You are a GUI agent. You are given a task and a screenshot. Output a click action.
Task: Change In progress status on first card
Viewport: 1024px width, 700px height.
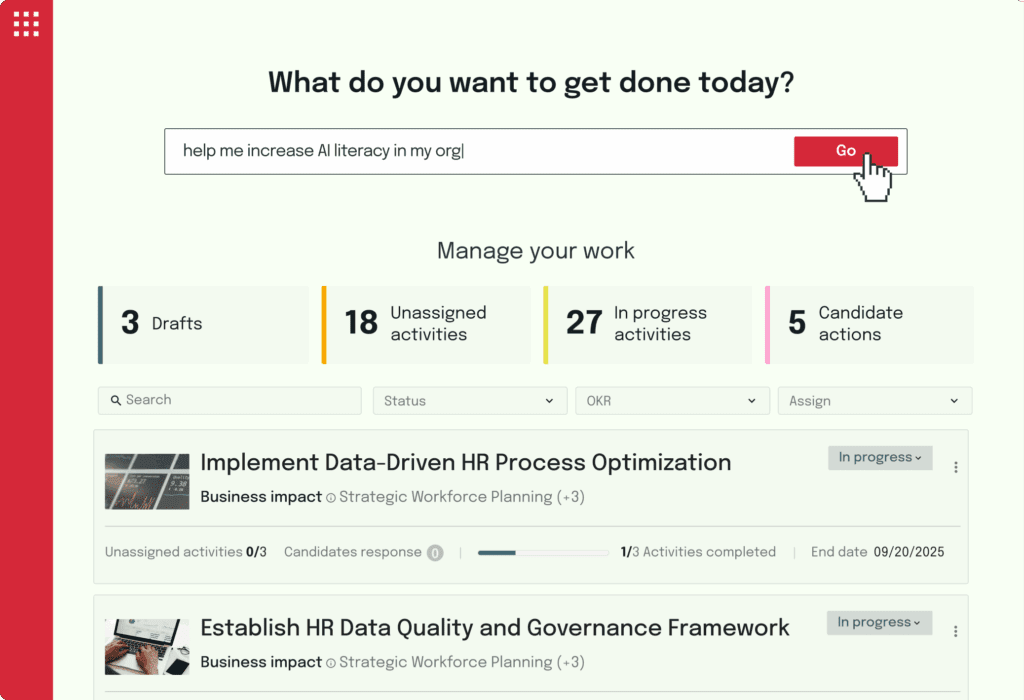click(879, 458)
